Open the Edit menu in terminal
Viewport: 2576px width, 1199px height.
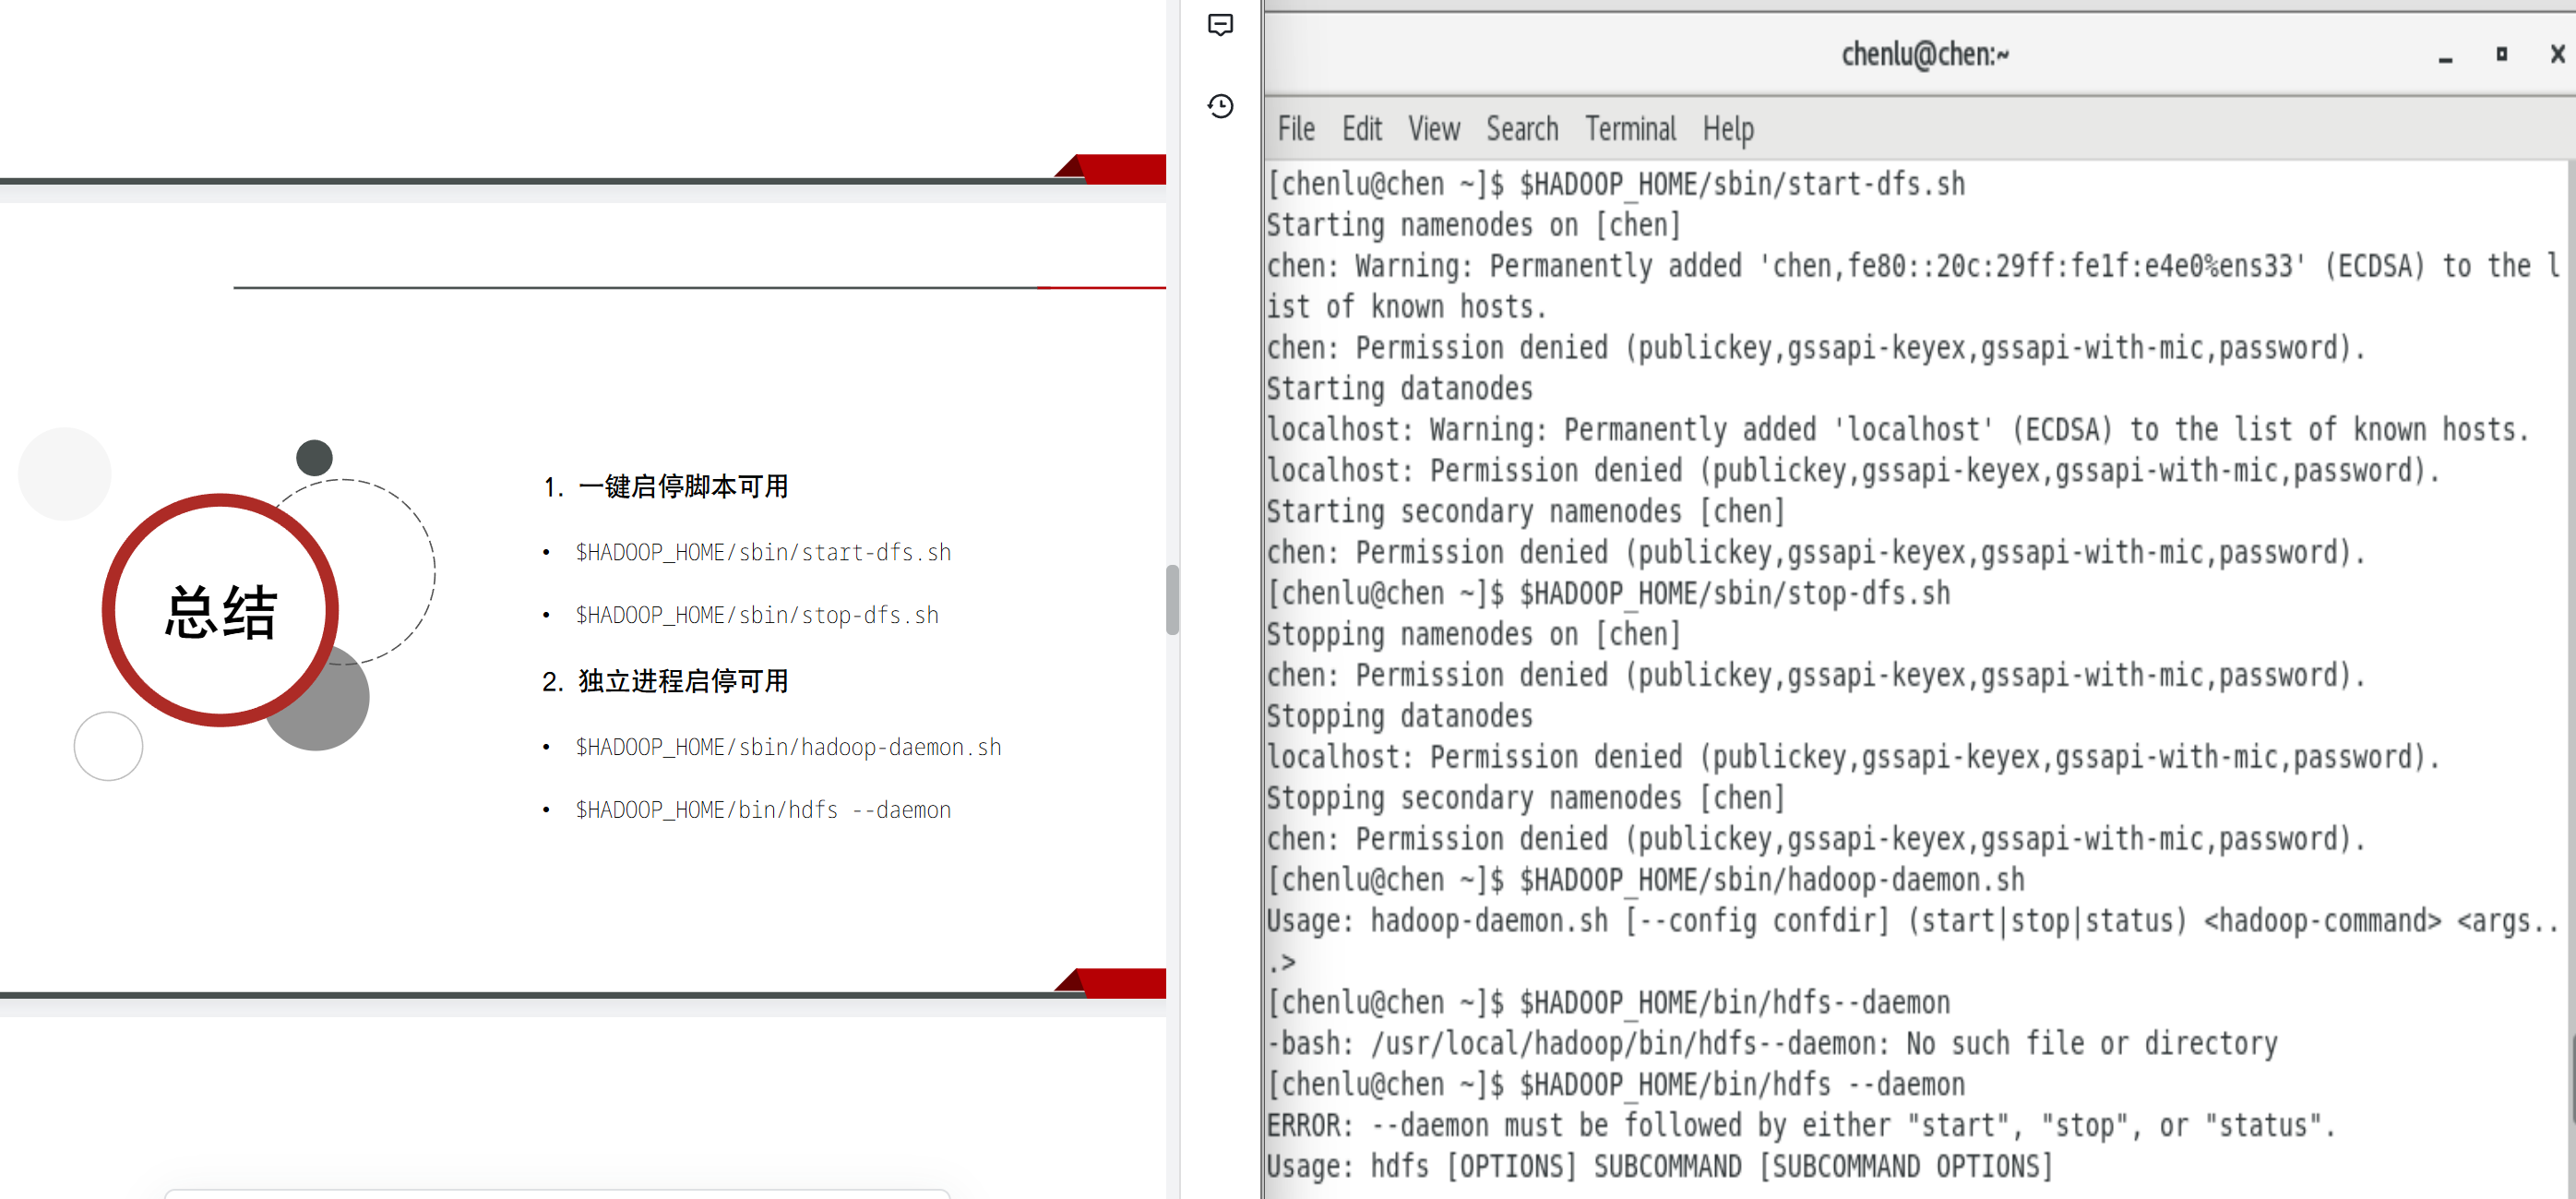coord(1361,129)
